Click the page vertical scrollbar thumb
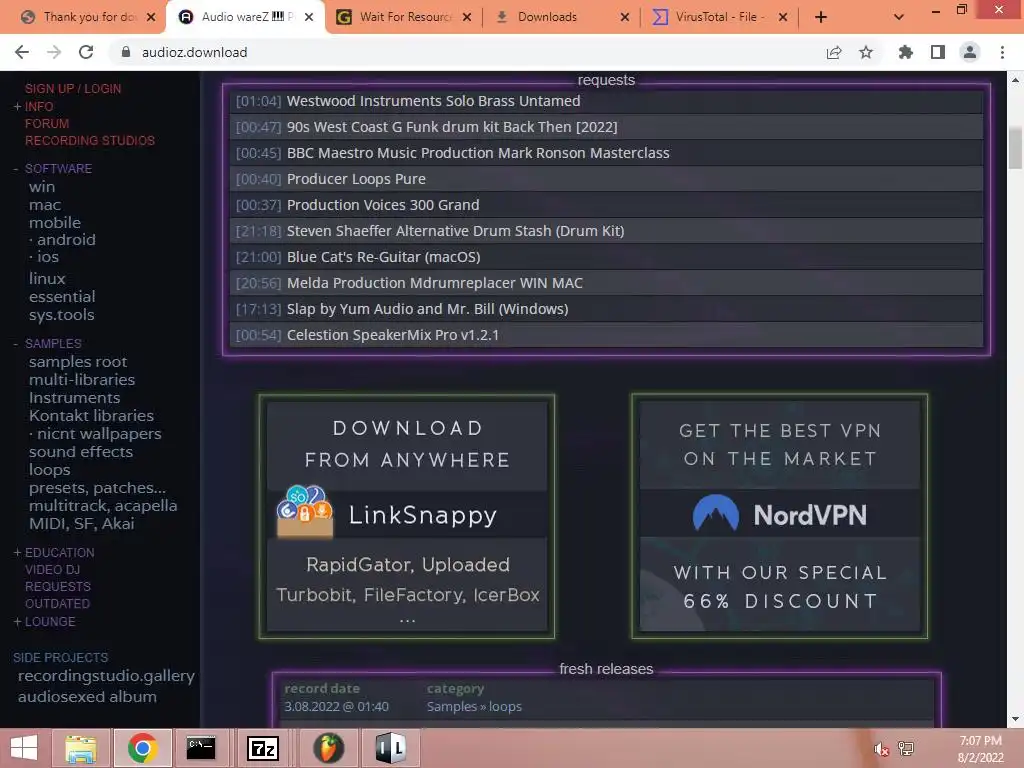Viewport: 1024px width, 768px height. pos(1015,148)
